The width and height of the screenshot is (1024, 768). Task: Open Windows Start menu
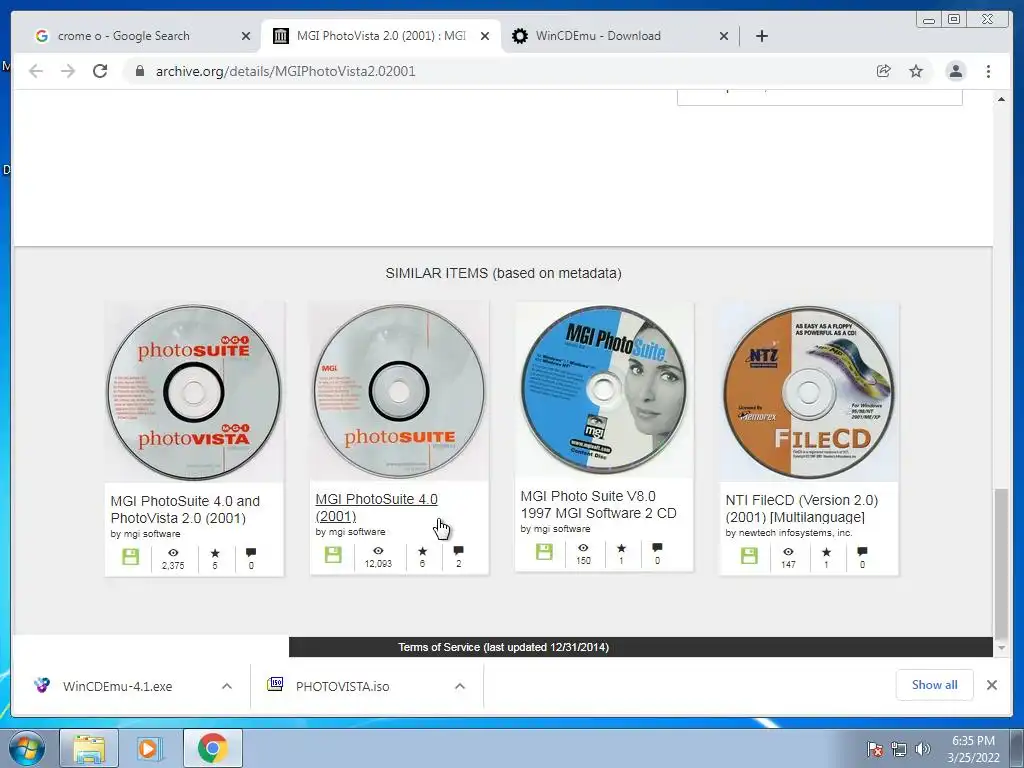(26, 748)
